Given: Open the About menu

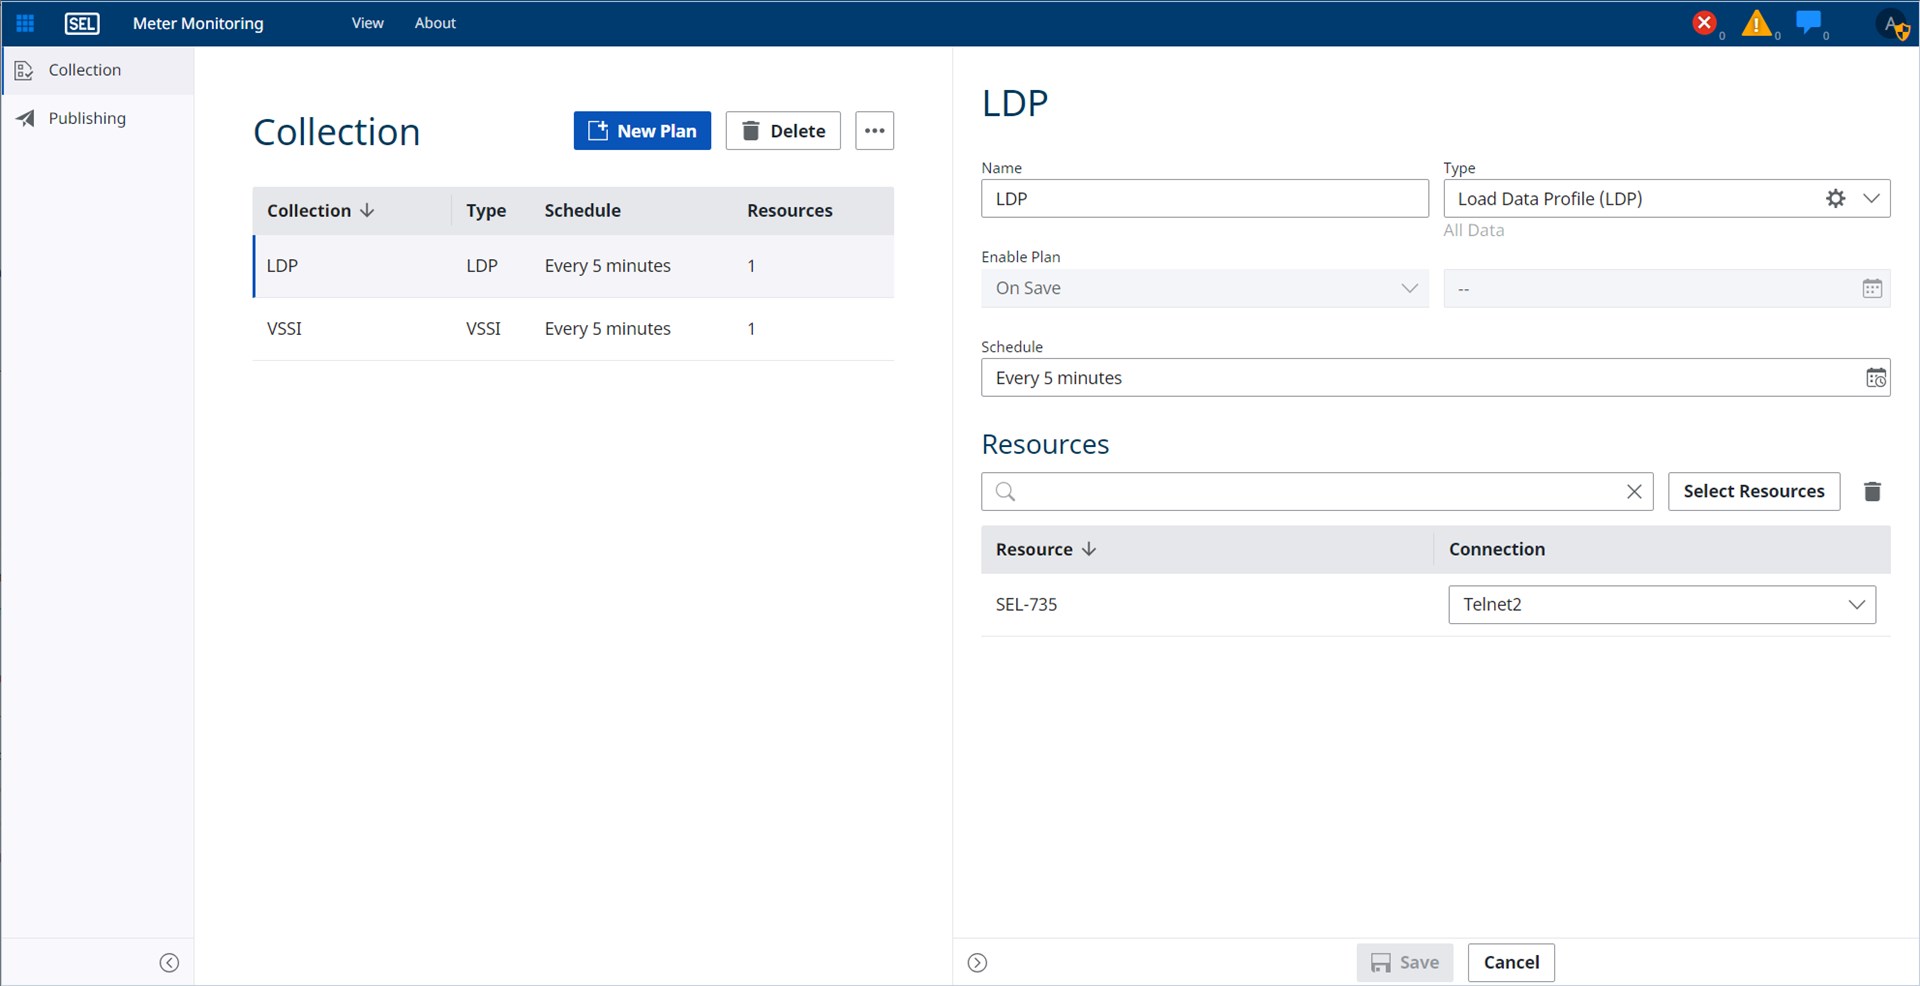Looking at the screenshot, I should tap(435, 23).
